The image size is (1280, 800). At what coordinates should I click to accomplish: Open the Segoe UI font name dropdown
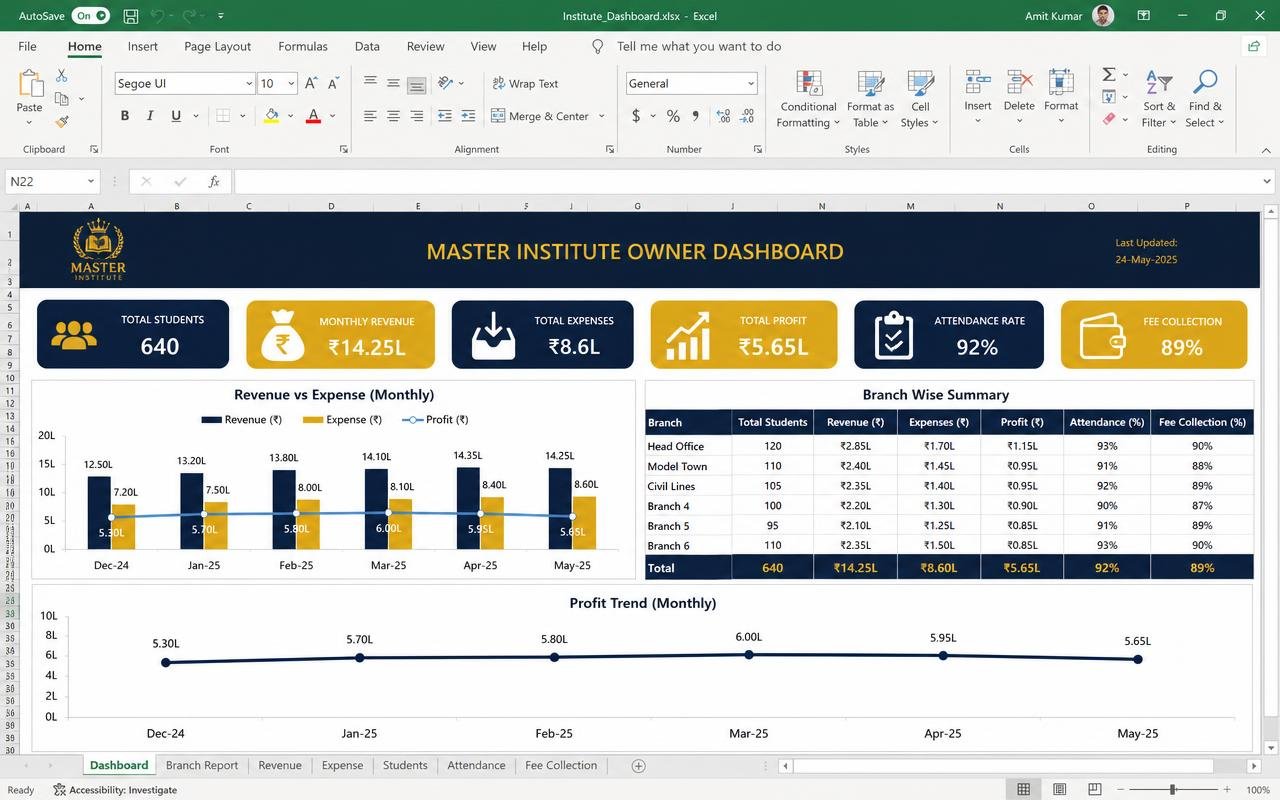249,84
